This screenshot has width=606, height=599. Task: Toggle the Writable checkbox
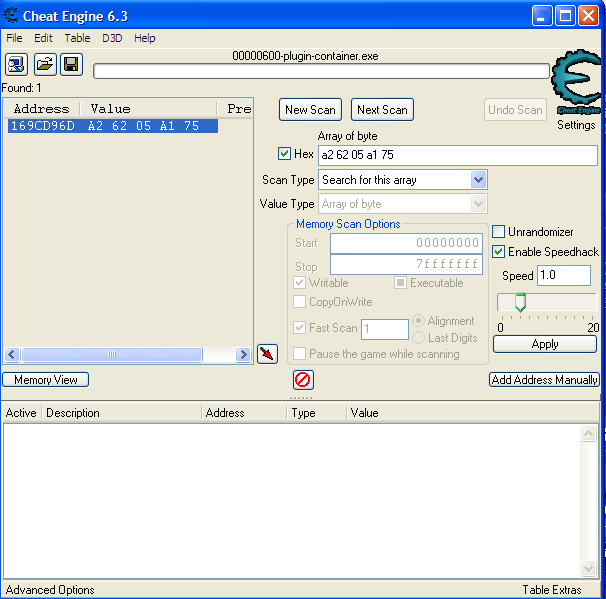[x=299, y=282]
